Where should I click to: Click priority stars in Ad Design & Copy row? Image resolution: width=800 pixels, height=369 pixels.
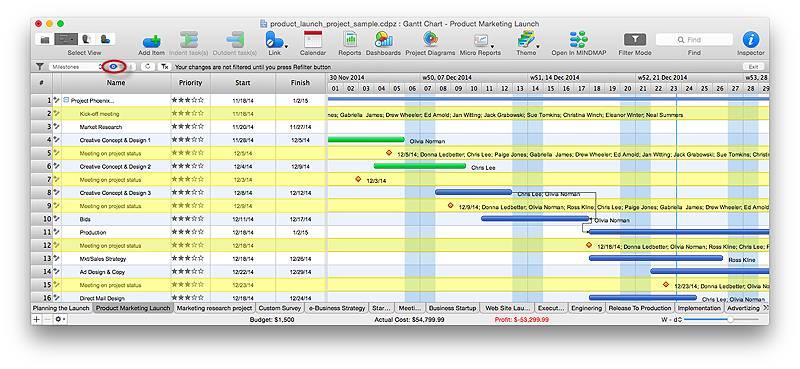click(x=187, y=272)
